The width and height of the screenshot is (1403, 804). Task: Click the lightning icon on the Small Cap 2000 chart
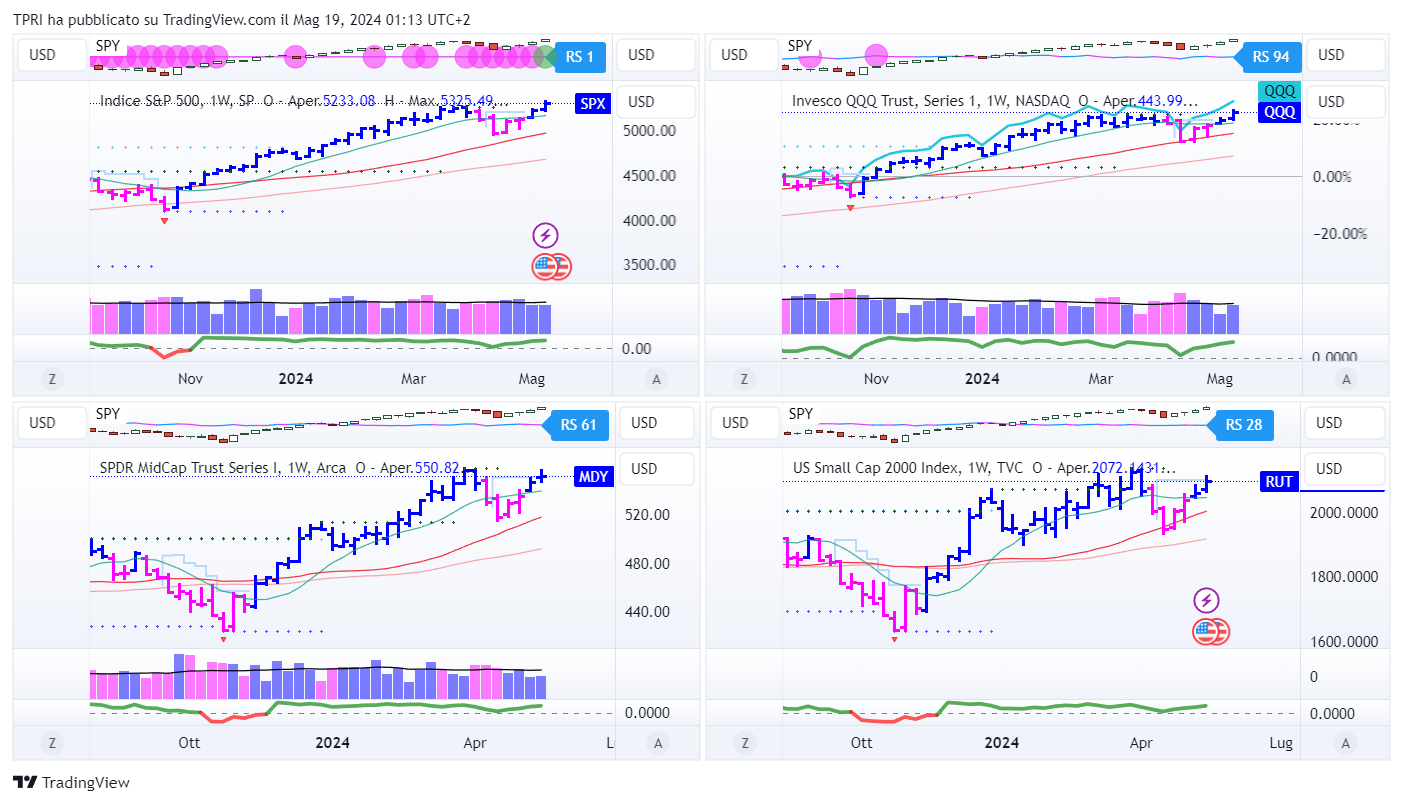[1207, 601]
